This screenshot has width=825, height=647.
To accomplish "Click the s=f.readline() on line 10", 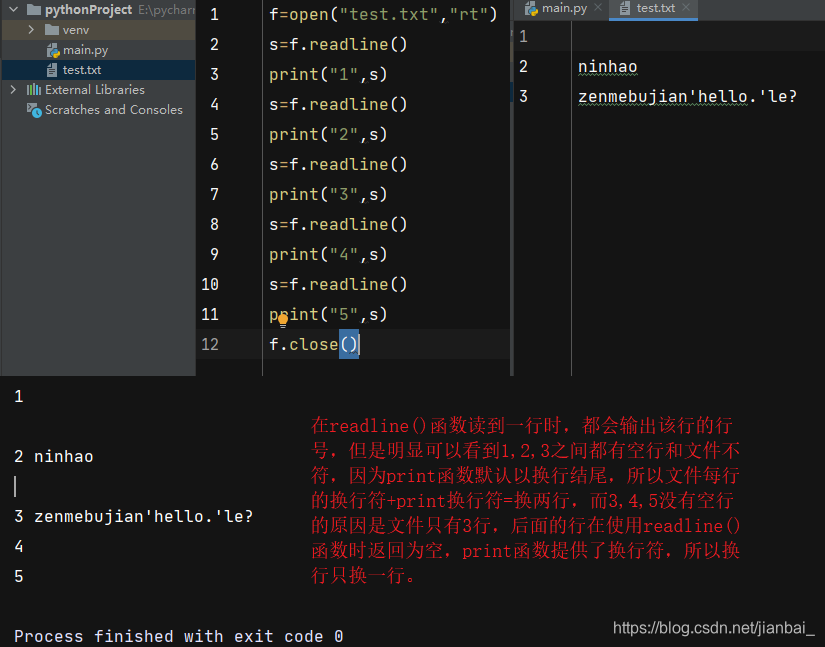I will tap(338, 284).
